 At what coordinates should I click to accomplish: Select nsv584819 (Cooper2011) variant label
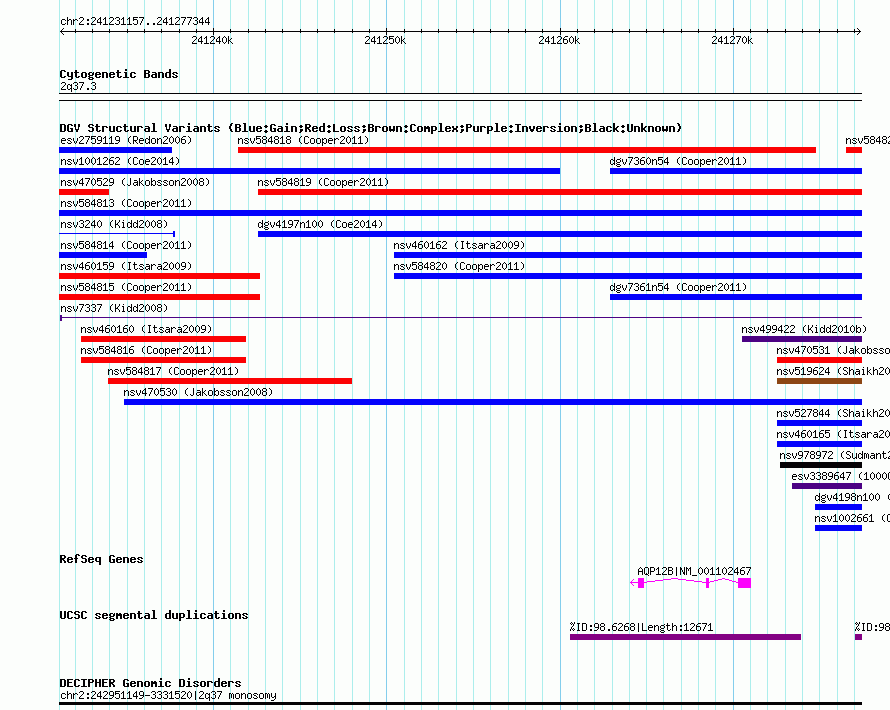click(x=323, y=182)
